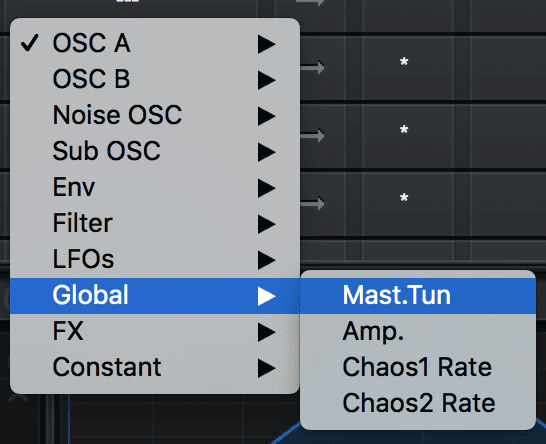Open the Noise OSC submenu
Screen dimensions: 546x444
click(x=155, y=116)
